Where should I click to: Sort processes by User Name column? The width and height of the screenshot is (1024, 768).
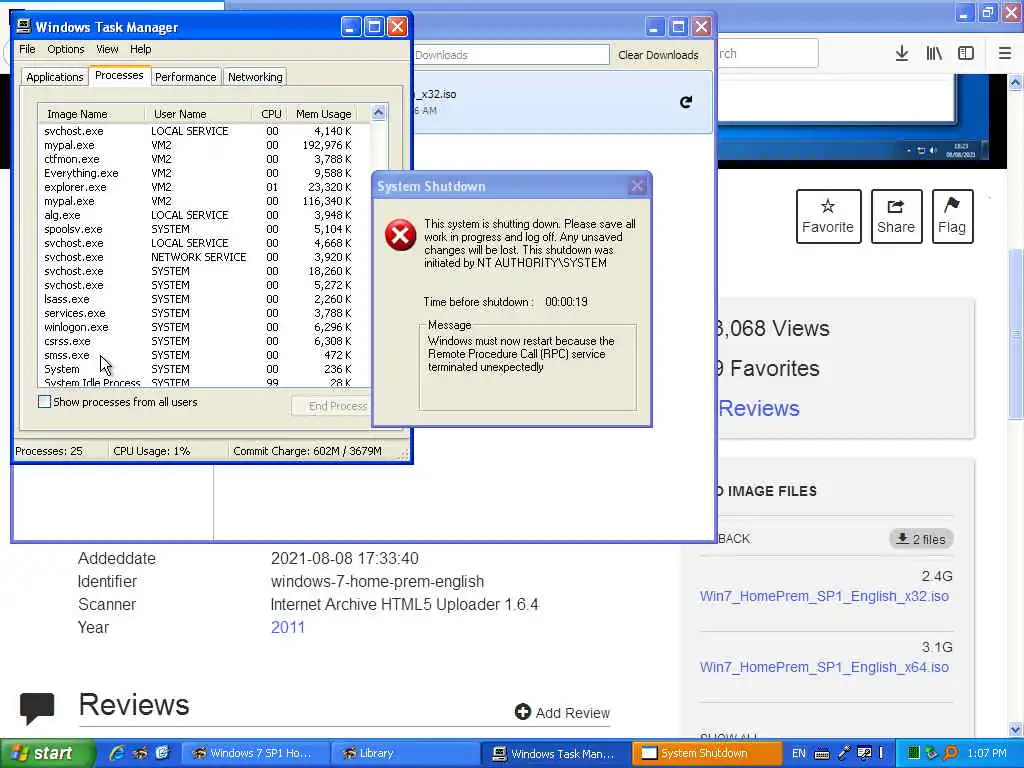point(199,114)
